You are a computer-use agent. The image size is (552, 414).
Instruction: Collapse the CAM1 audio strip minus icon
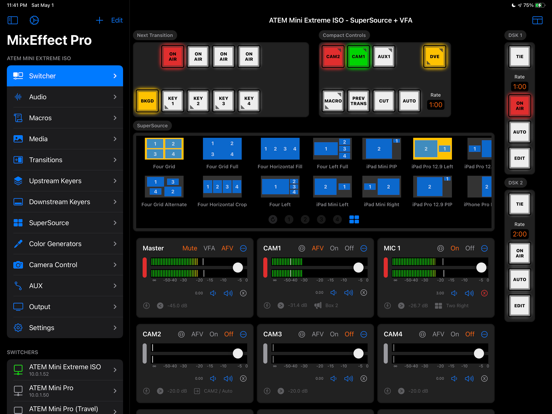point(364,248)
